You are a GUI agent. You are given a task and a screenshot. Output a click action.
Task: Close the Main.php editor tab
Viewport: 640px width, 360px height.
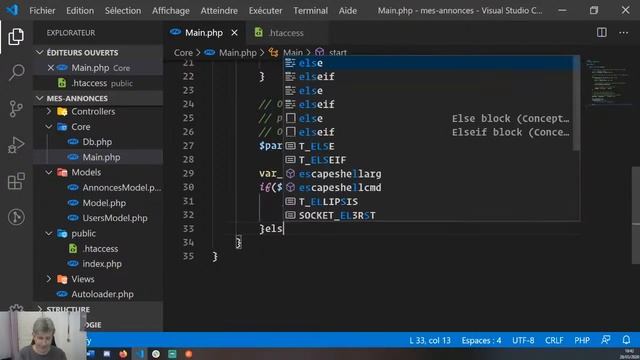point(234,33)
